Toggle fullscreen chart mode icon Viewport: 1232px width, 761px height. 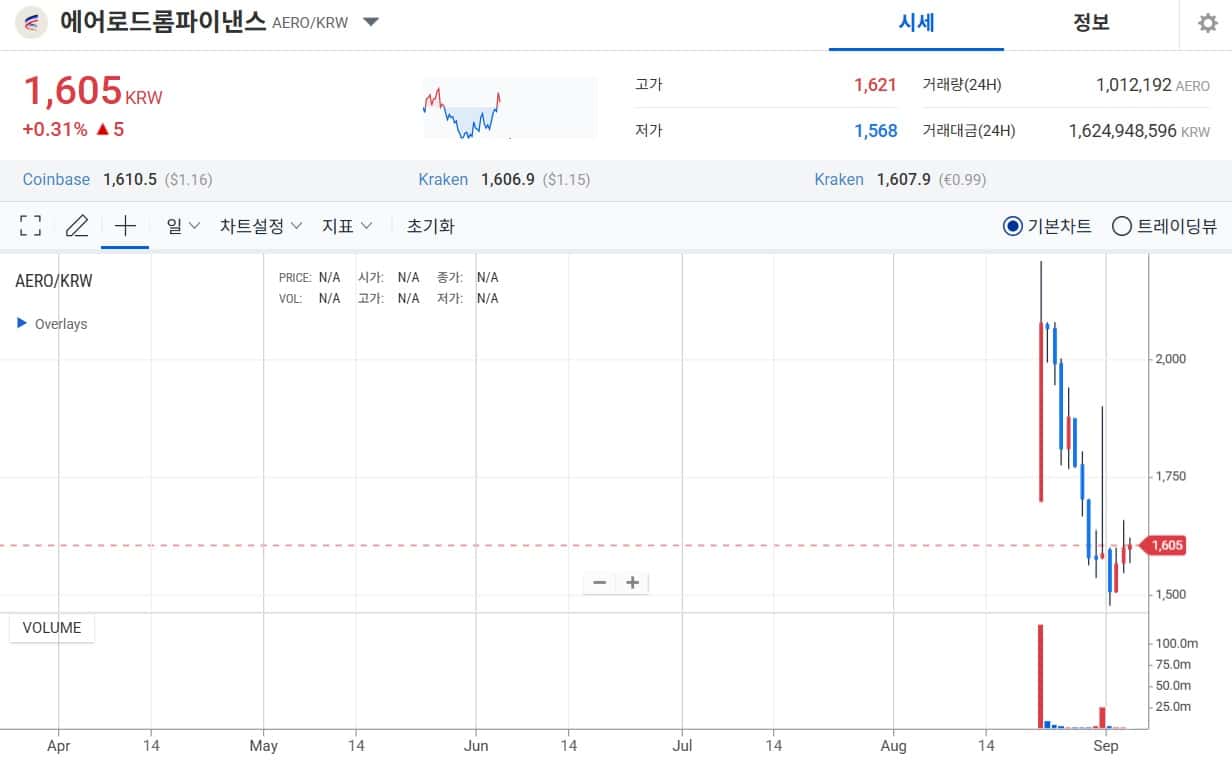tap(31, 226)
